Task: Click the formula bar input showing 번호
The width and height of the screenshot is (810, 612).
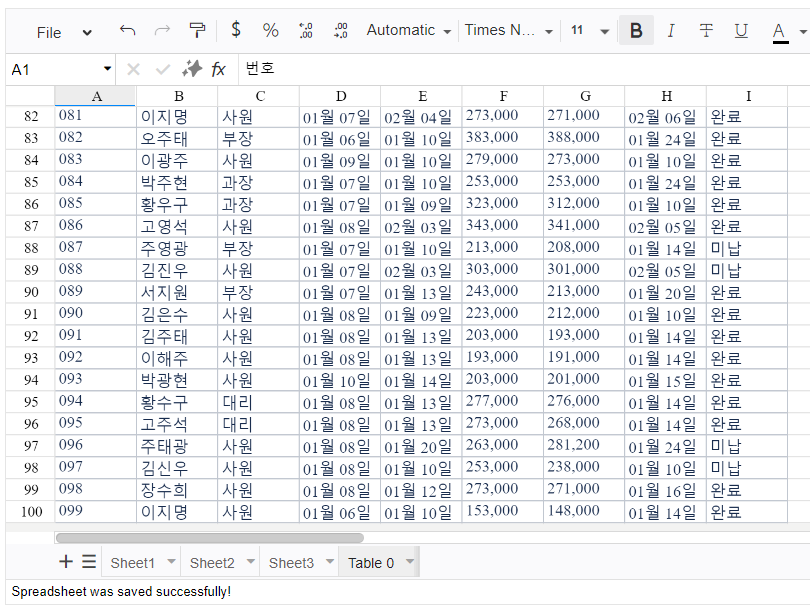Action: pyautogui.click(x=524, y=69)
